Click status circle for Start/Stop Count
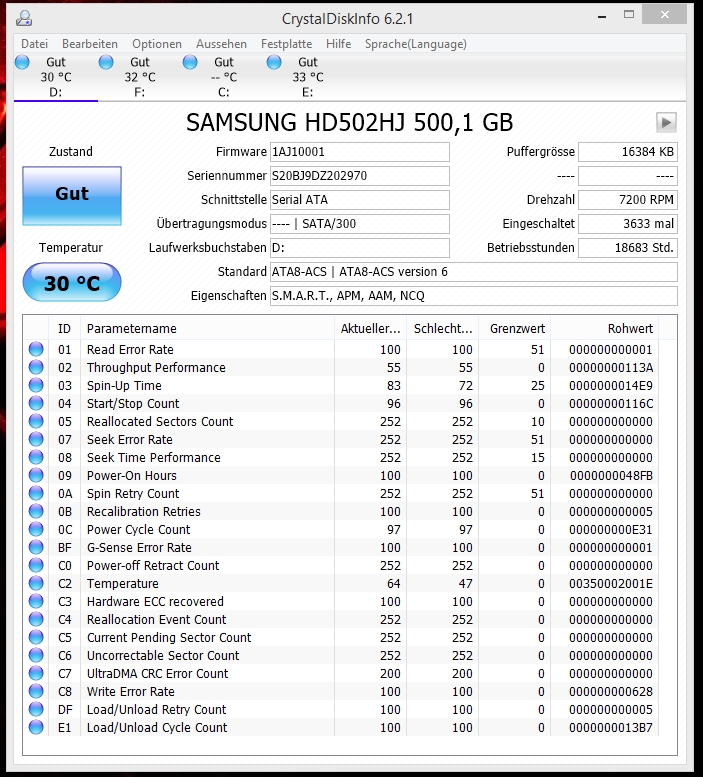The image size is (703, 777). tap(36, 403)
